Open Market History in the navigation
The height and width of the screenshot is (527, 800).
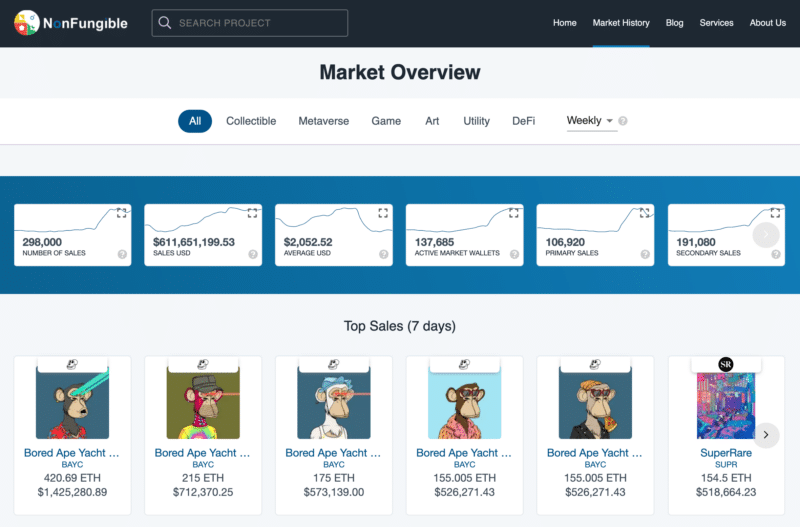point(621,23)
